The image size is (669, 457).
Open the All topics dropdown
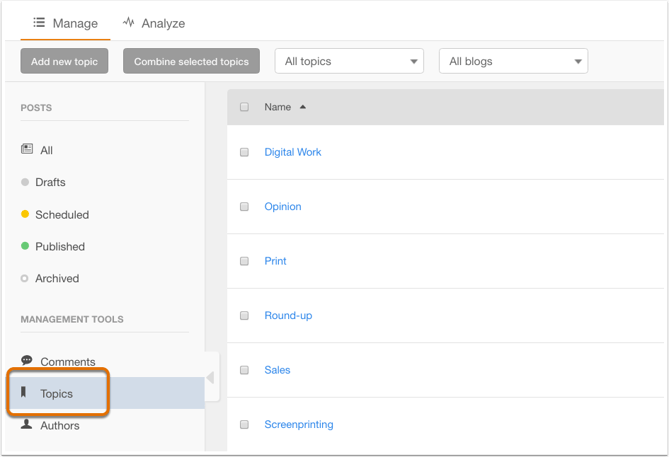[x=349, y=61]
